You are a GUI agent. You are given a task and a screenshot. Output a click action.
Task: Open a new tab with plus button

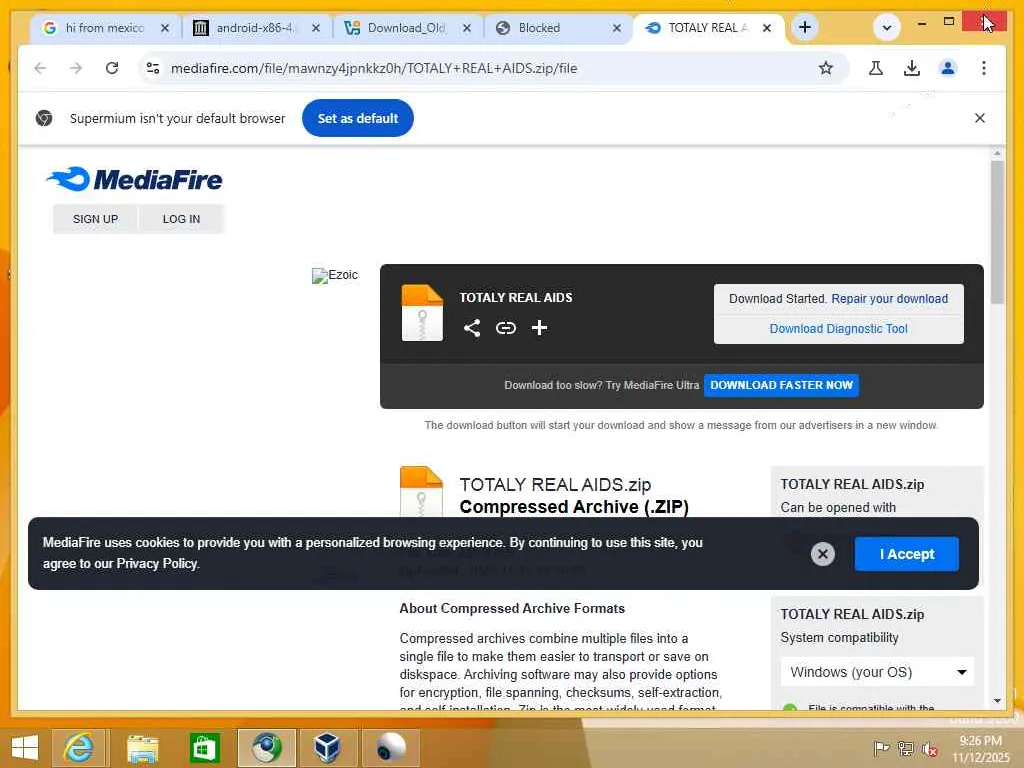(805, 27)
